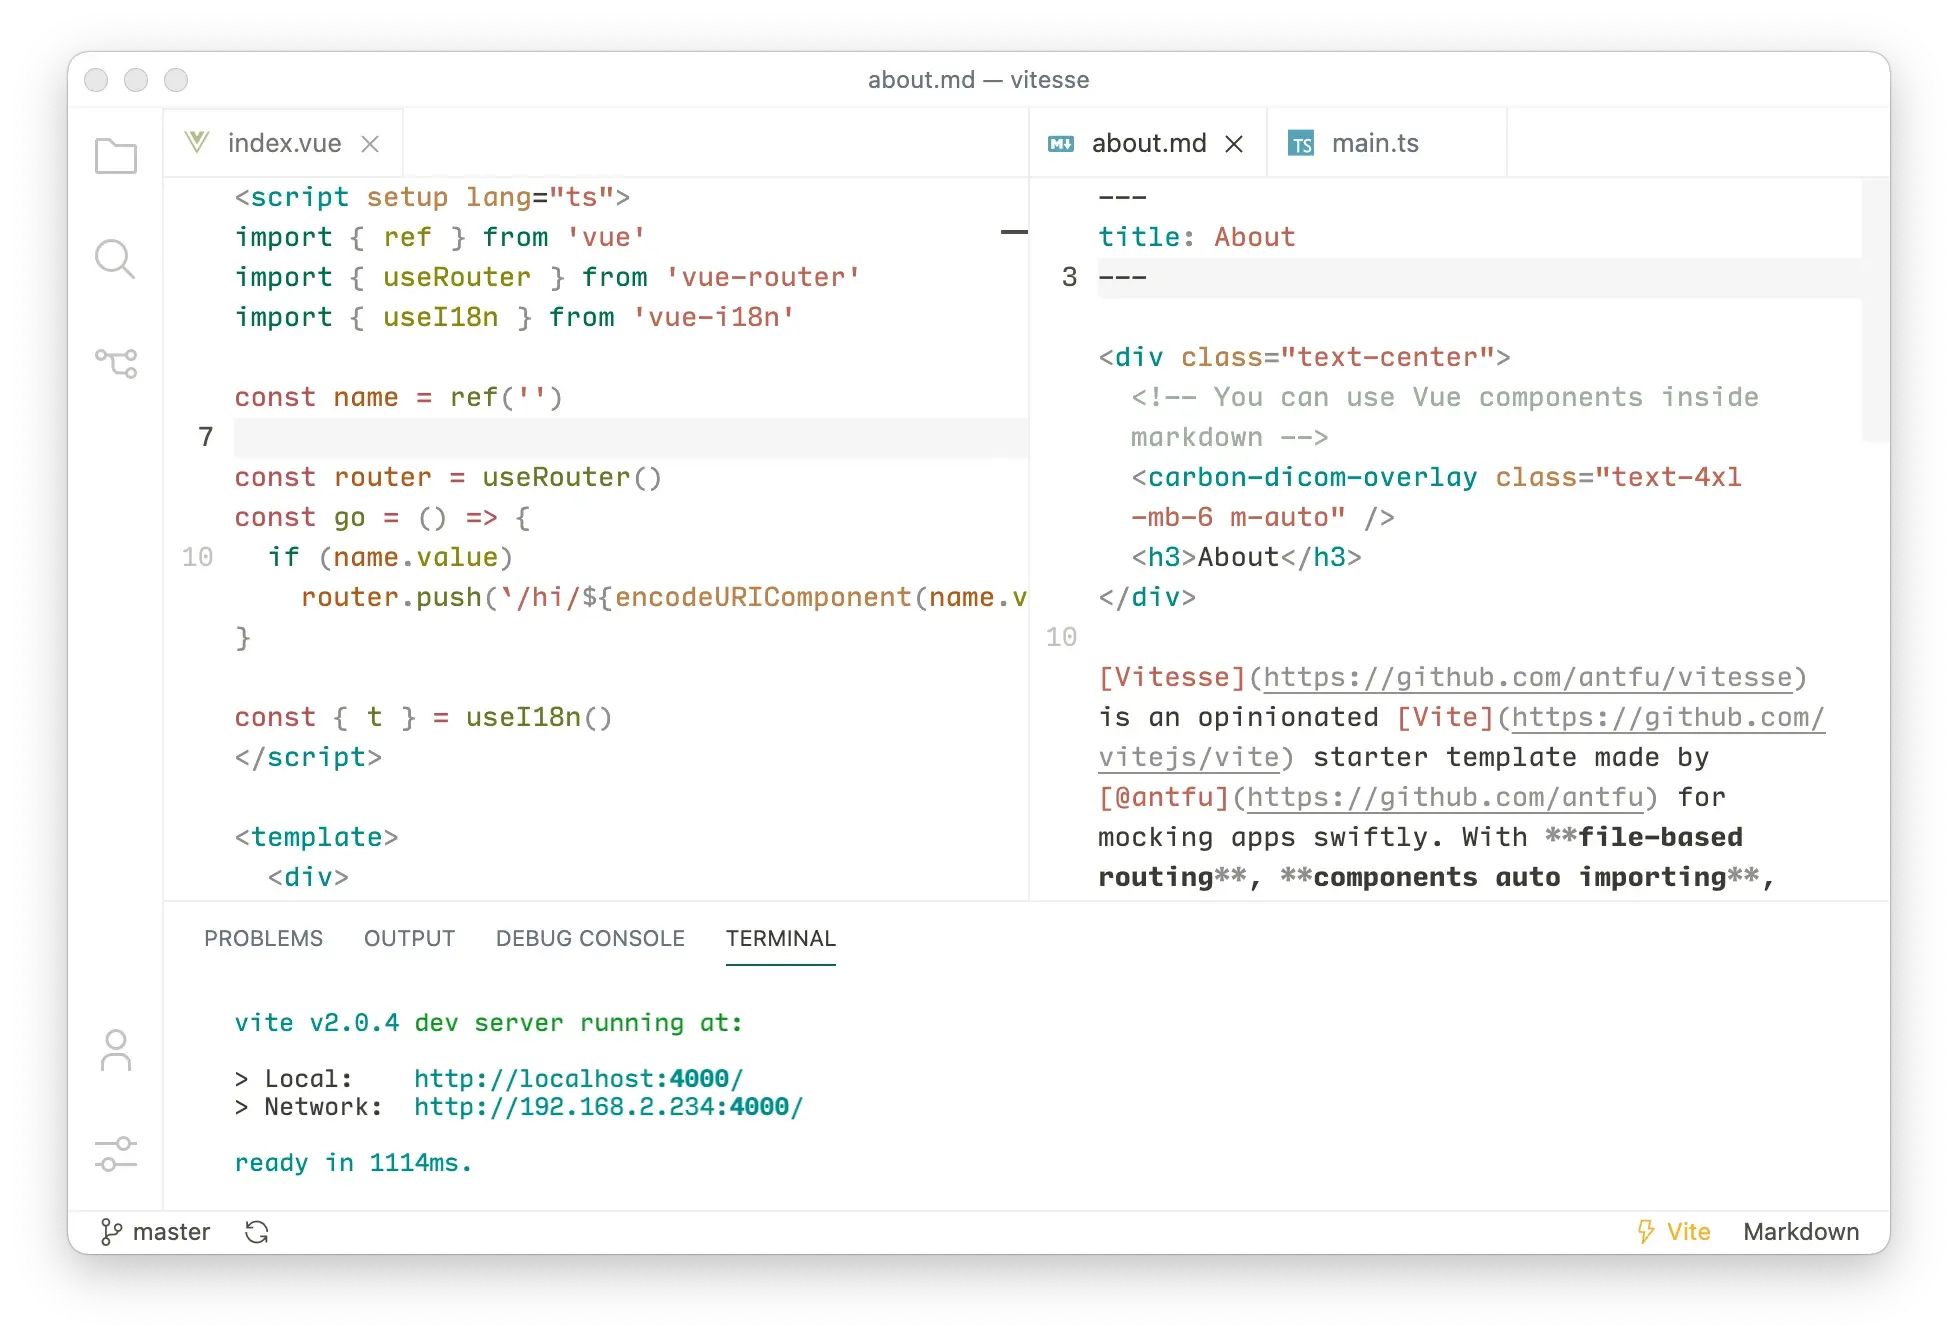Open settings sliders icon in sidebar
Image resolution: width=1958 pixels, height=1338 pixels.
116,1154
